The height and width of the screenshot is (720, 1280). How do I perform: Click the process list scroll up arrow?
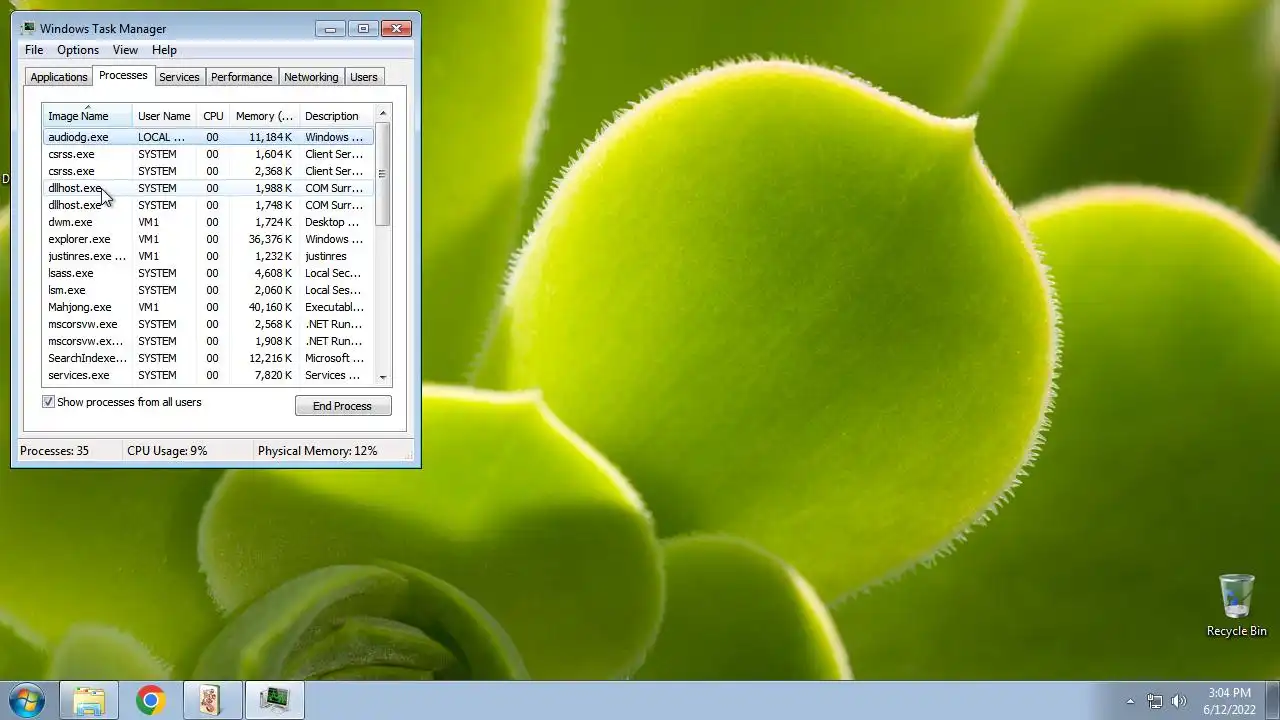pyautogui.click(x=383, y=113)
